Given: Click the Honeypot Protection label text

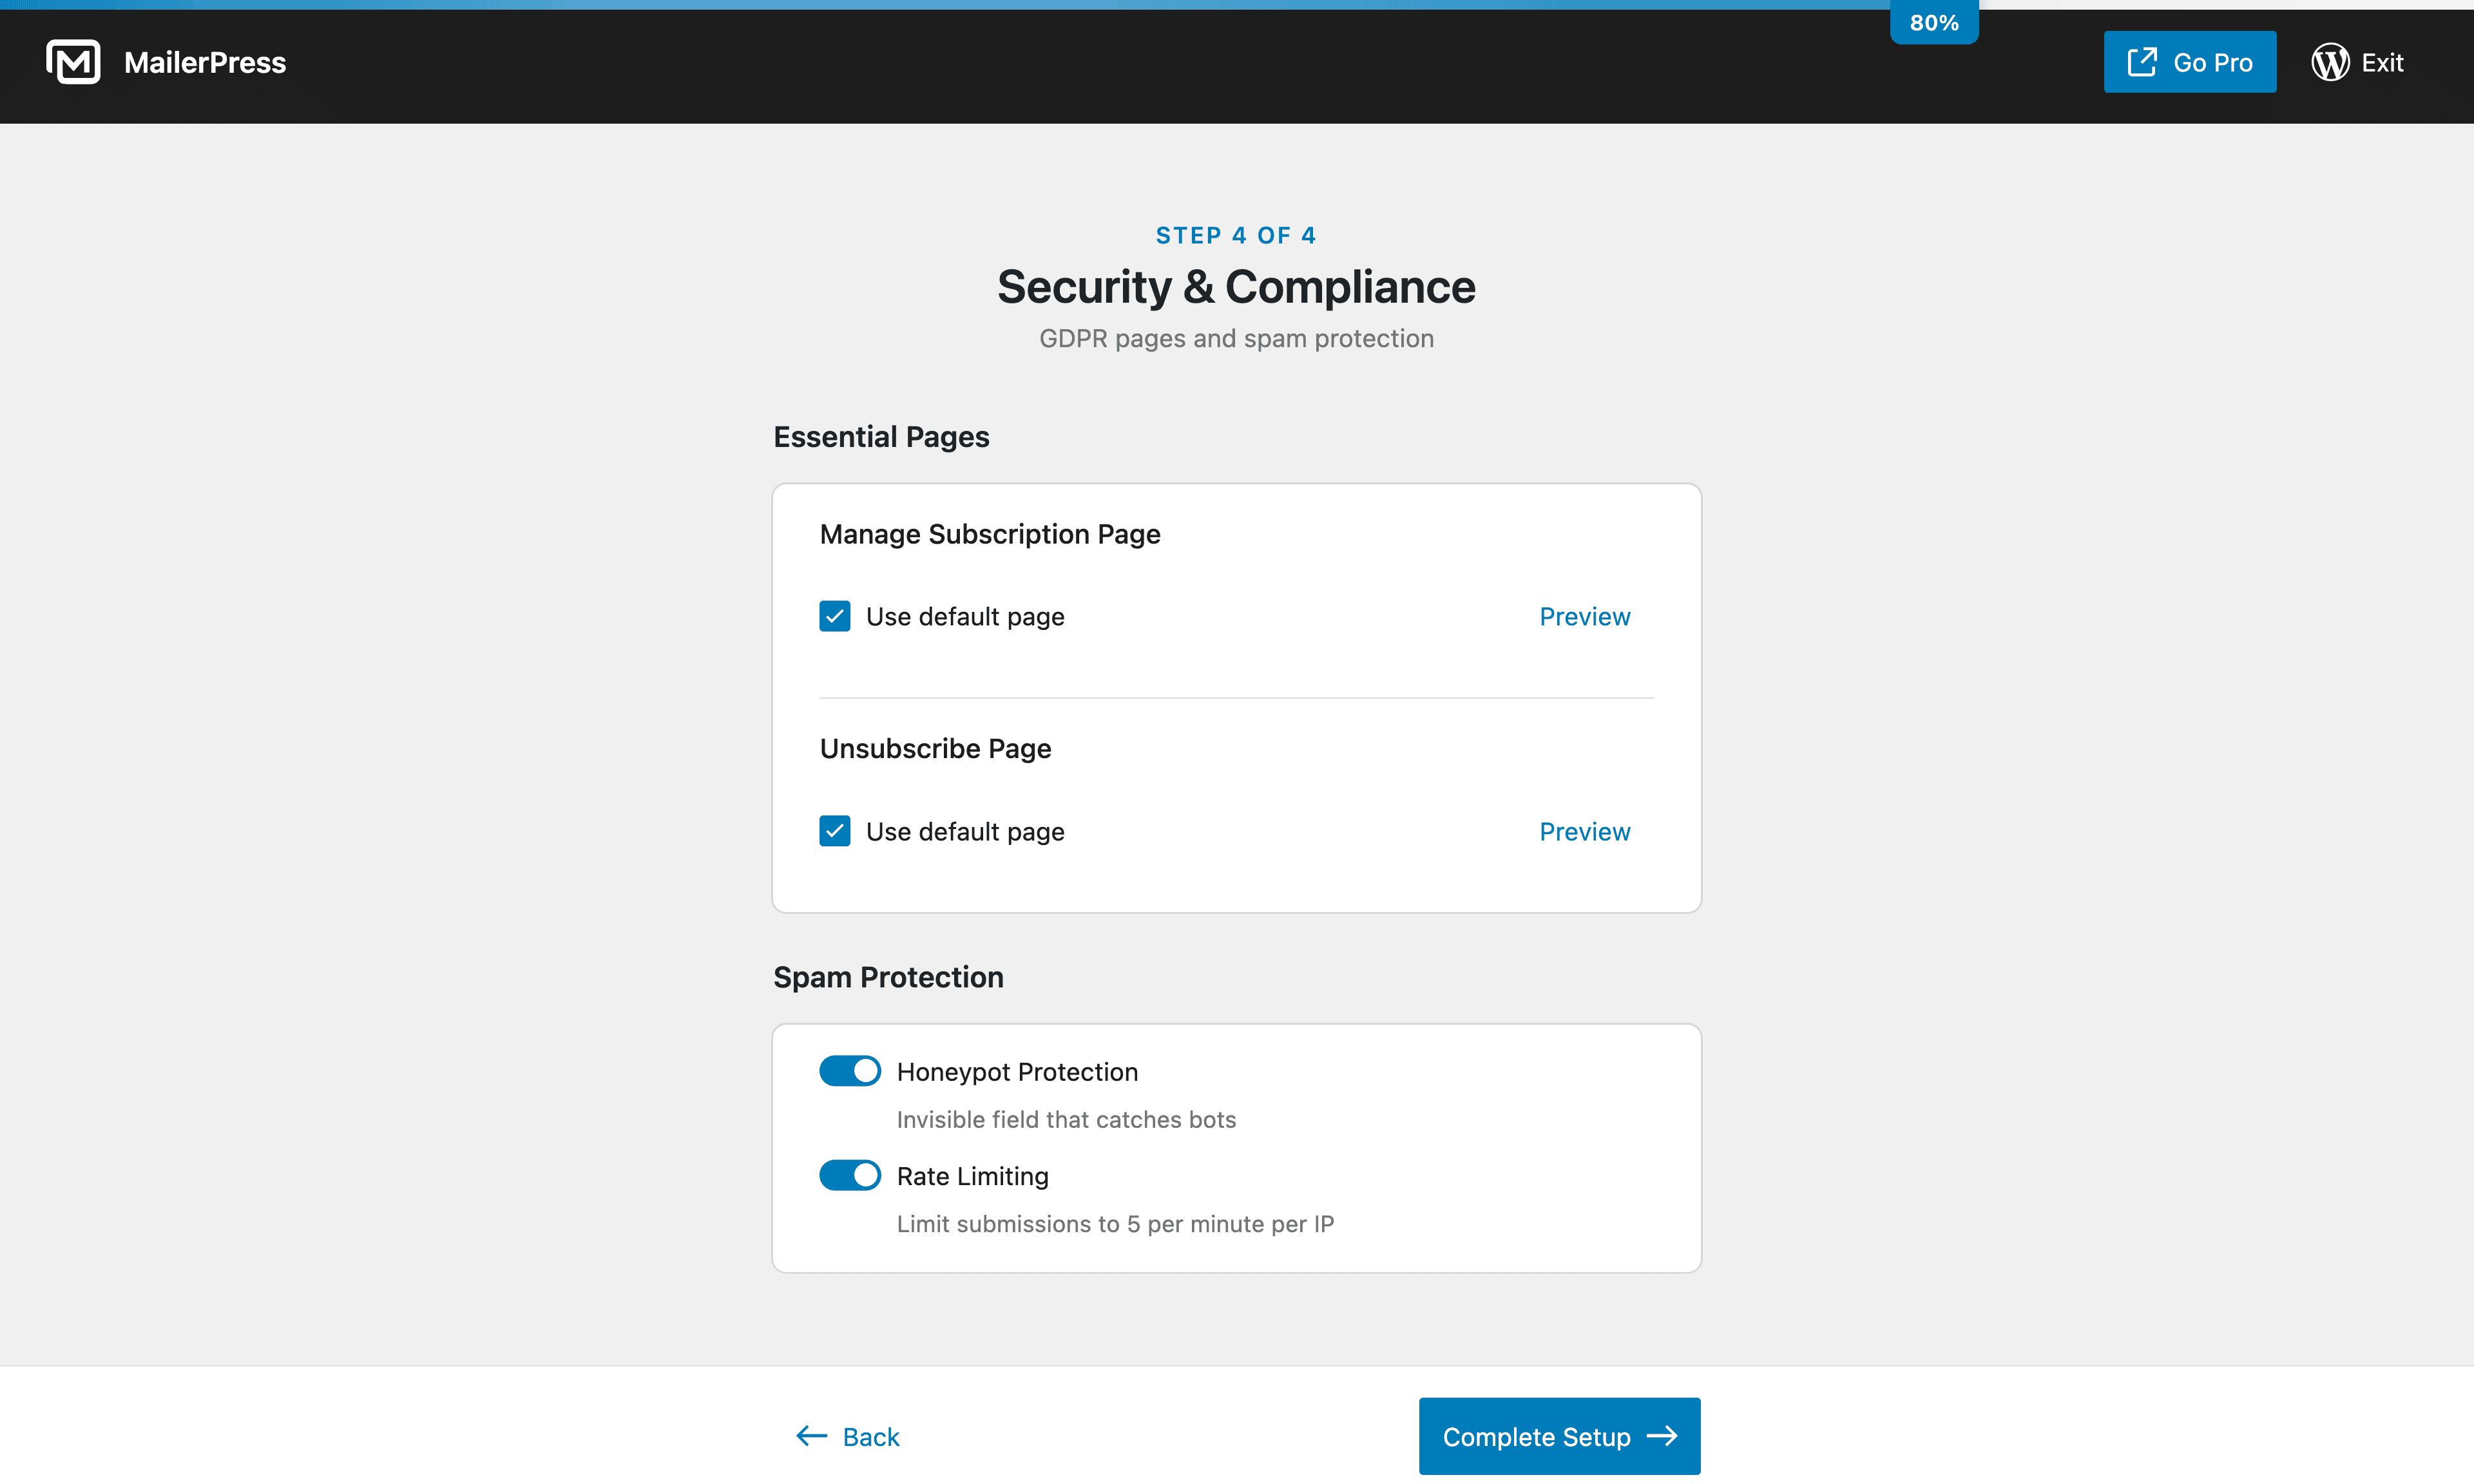Looking at the screenshot, I should coord(1017,1071).
